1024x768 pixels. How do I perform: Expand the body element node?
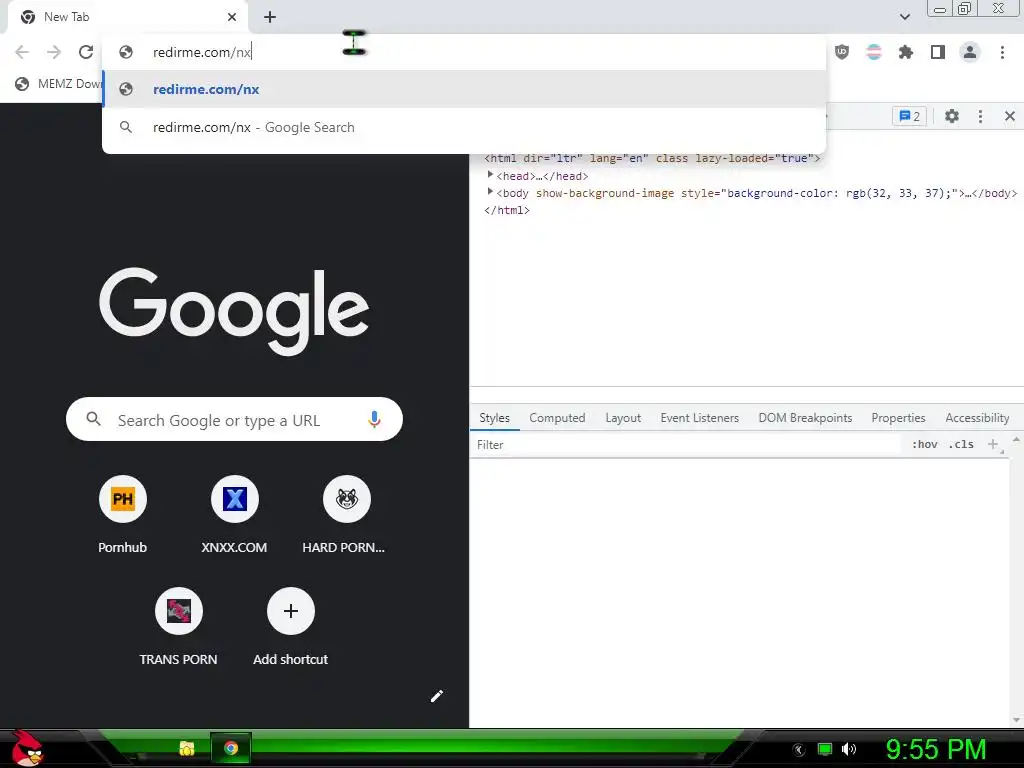(490, 192)
